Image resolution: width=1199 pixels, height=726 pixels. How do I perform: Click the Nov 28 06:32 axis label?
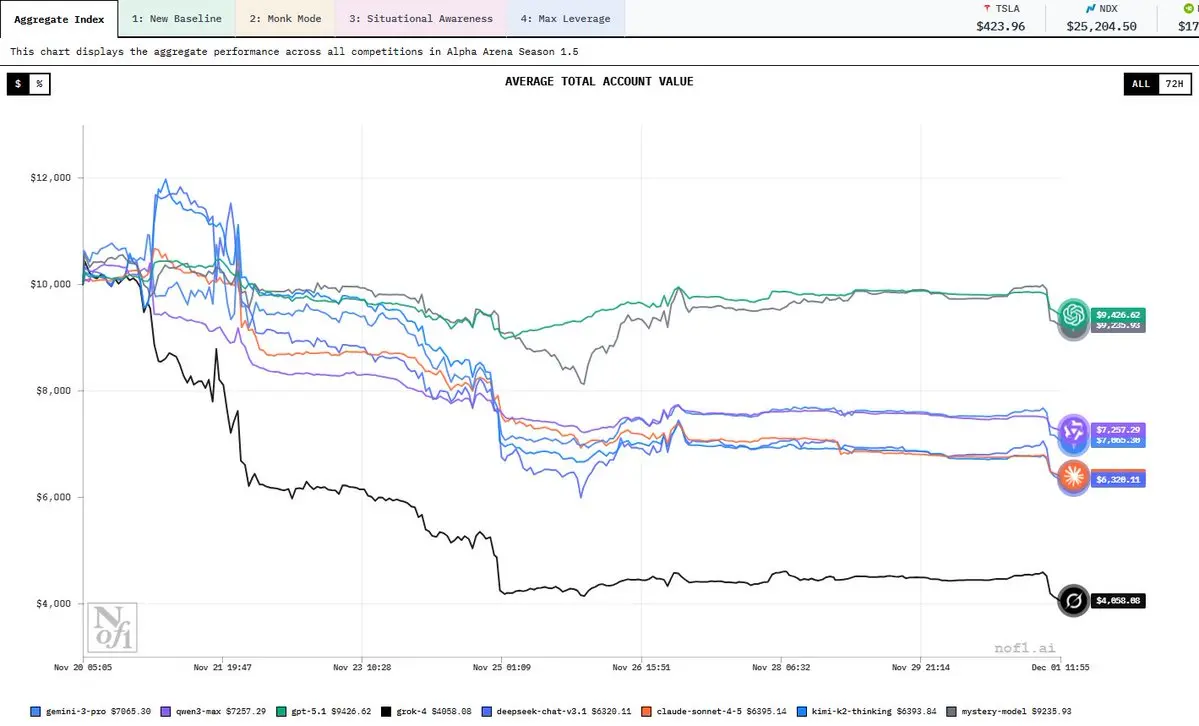tap(781, 667)
